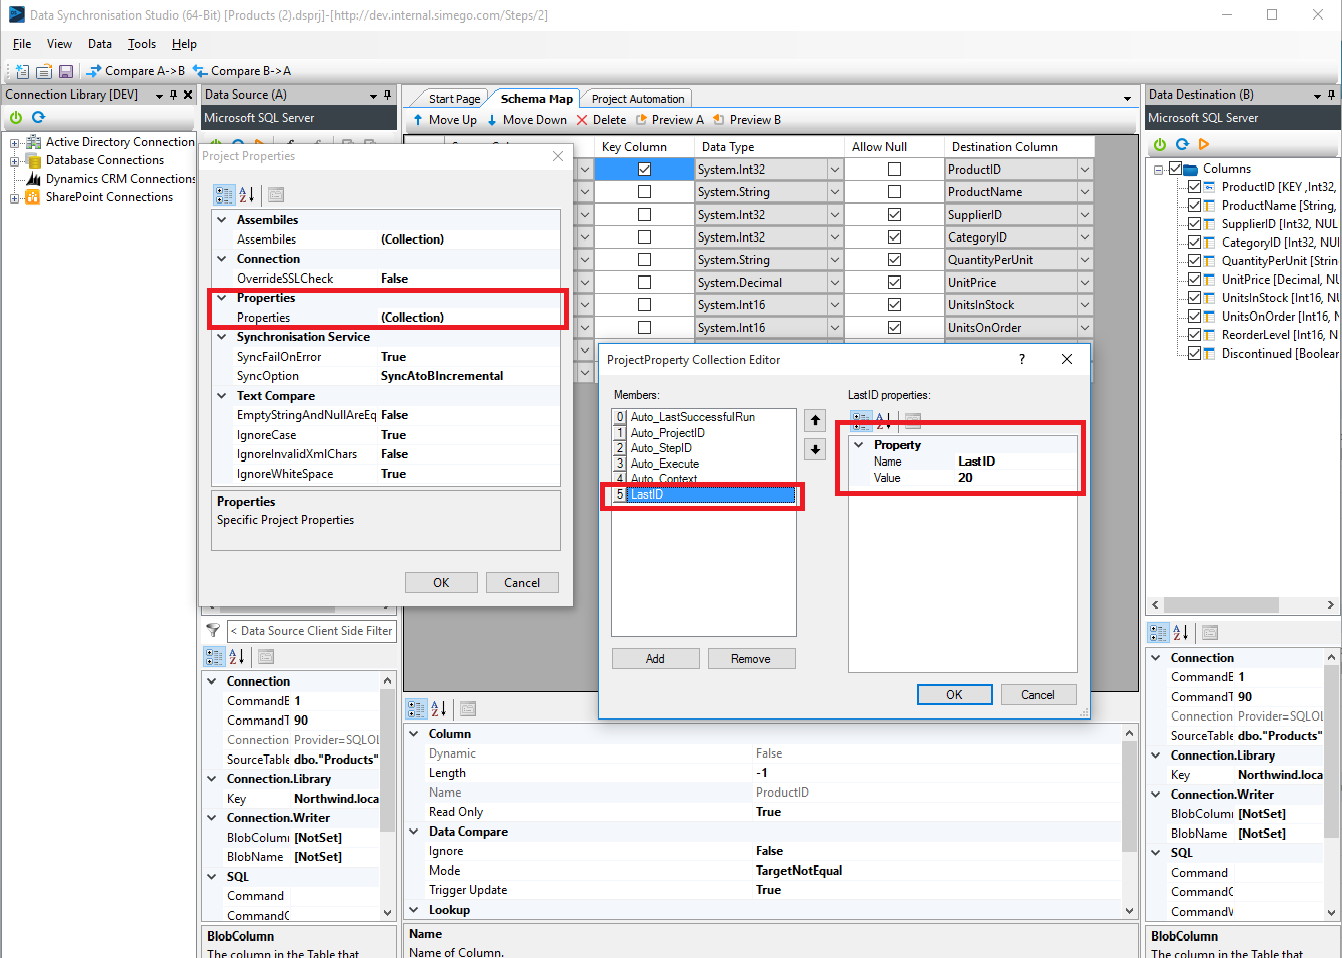This screenshot has width=1342, height=958.
Task: Click Add in collection editor
Action: 655,659
